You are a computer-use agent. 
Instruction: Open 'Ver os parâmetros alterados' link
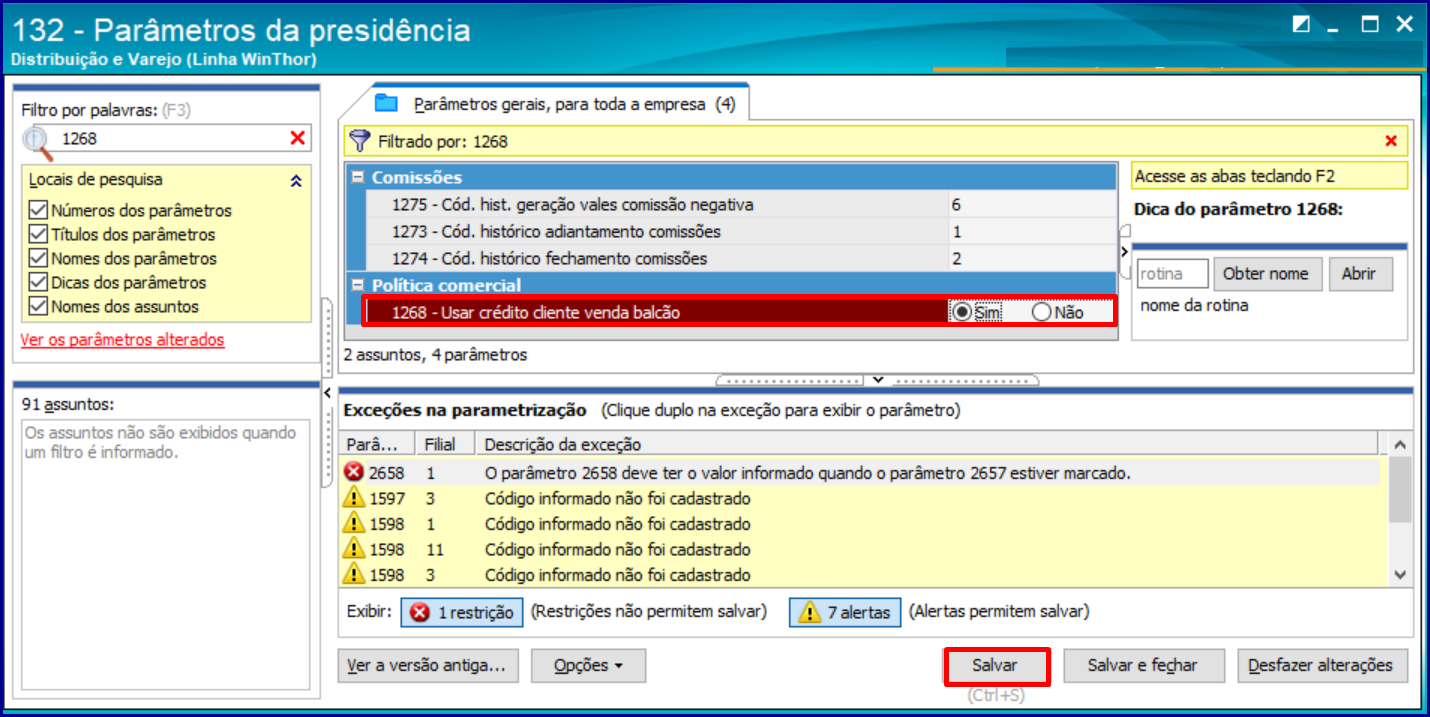(x=122, y=340)
